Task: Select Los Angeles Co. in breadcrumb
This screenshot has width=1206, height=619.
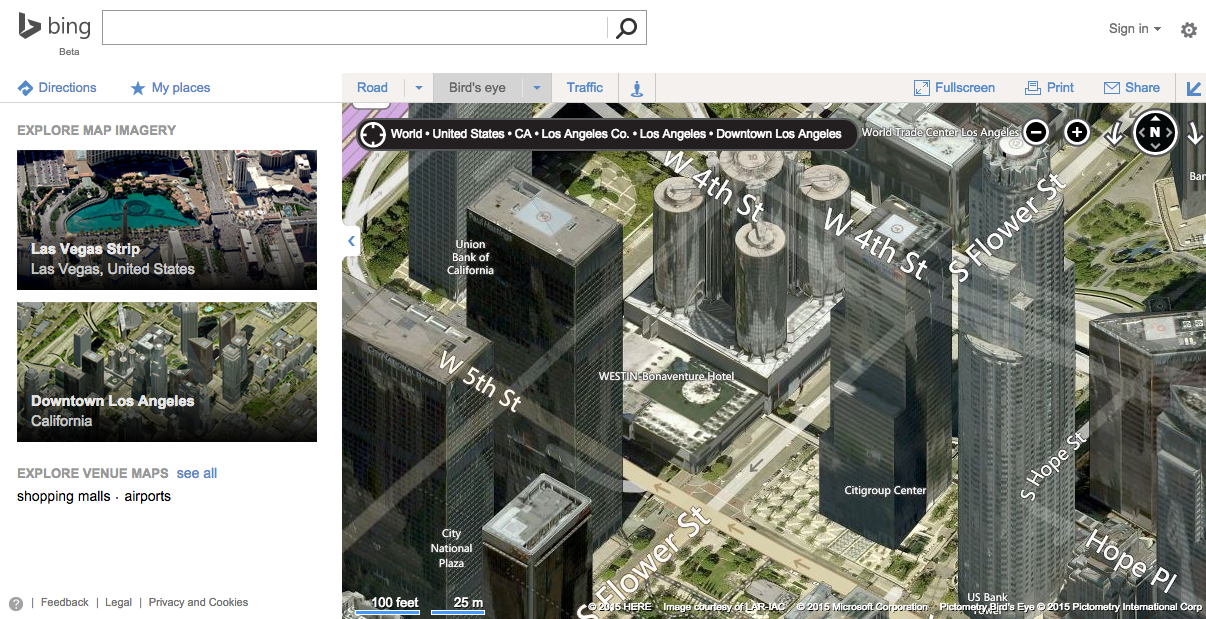Action: pos(585,134)
